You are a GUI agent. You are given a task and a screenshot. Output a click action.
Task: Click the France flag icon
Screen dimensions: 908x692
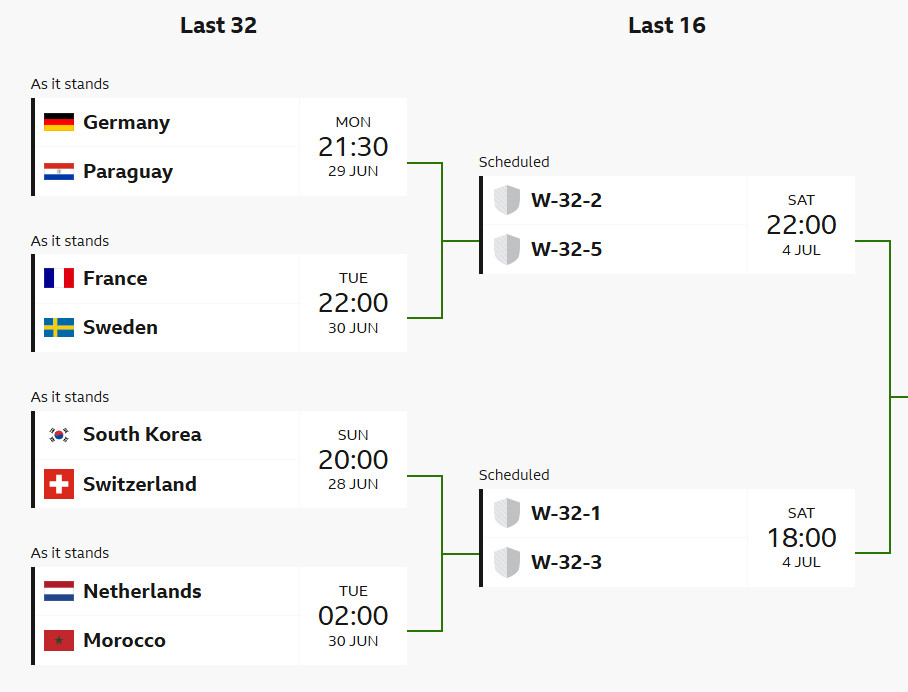coord(58,278)
